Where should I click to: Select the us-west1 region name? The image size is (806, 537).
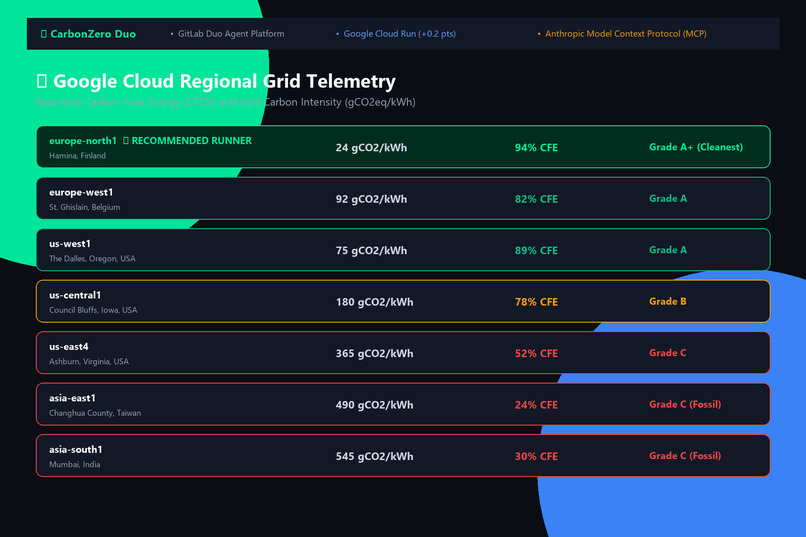69,244
